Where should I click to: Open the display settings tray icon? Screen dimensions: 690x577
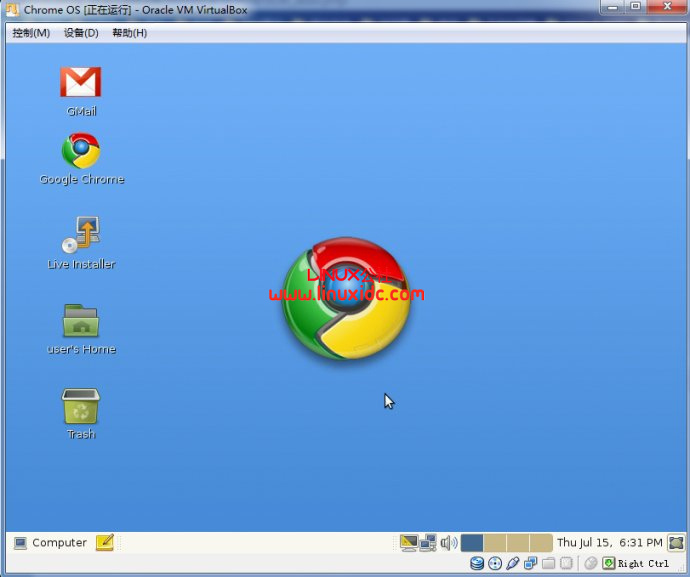pos(409,543)
